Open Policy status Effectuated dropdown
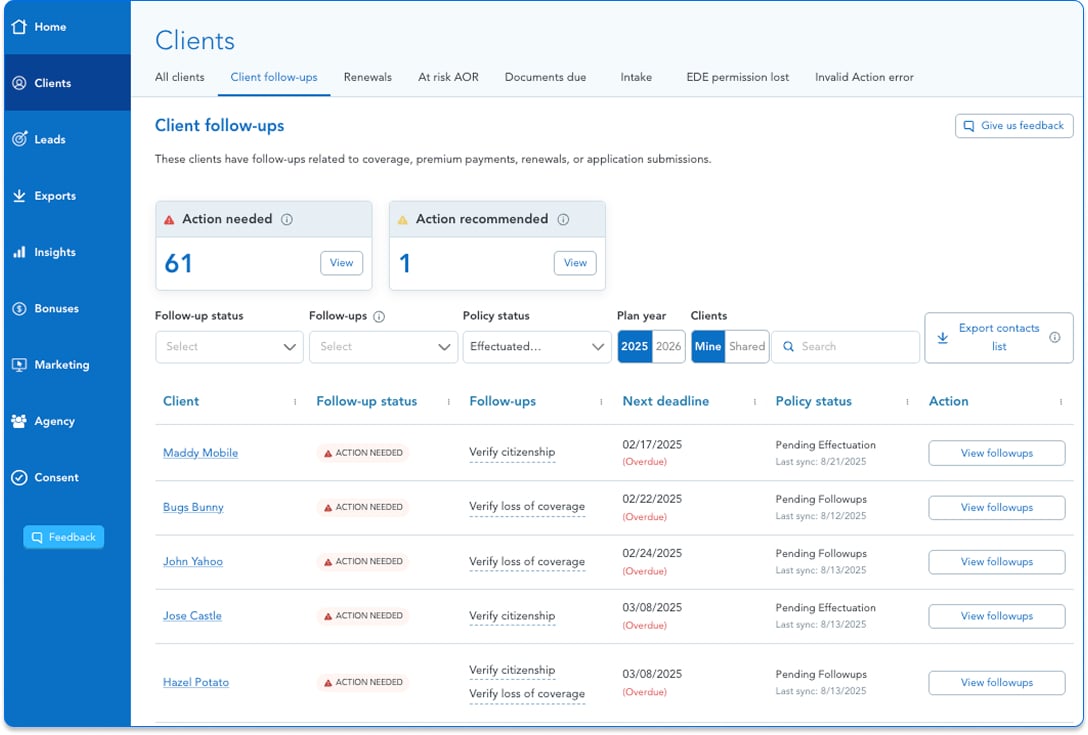This screenshot has height=735, width=1088. [x=537, y=347]
